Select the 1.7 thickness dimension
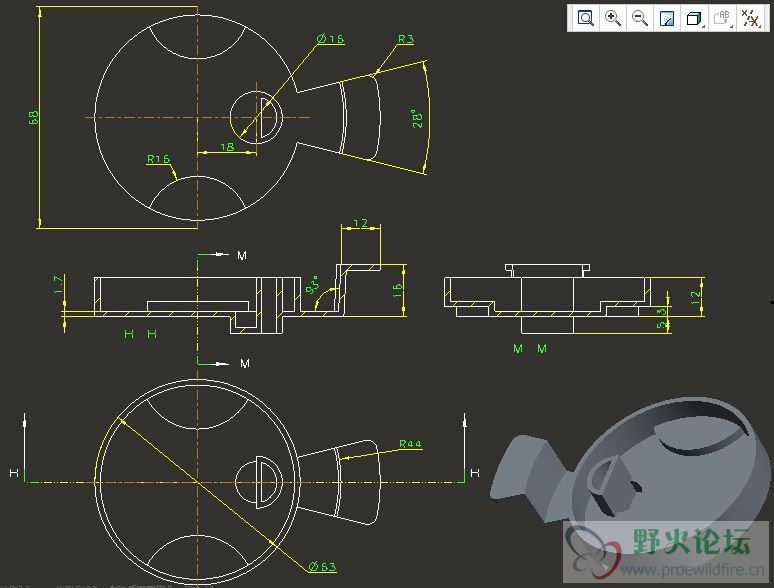This screenshot has height=588, width=774. coord(58,285)
